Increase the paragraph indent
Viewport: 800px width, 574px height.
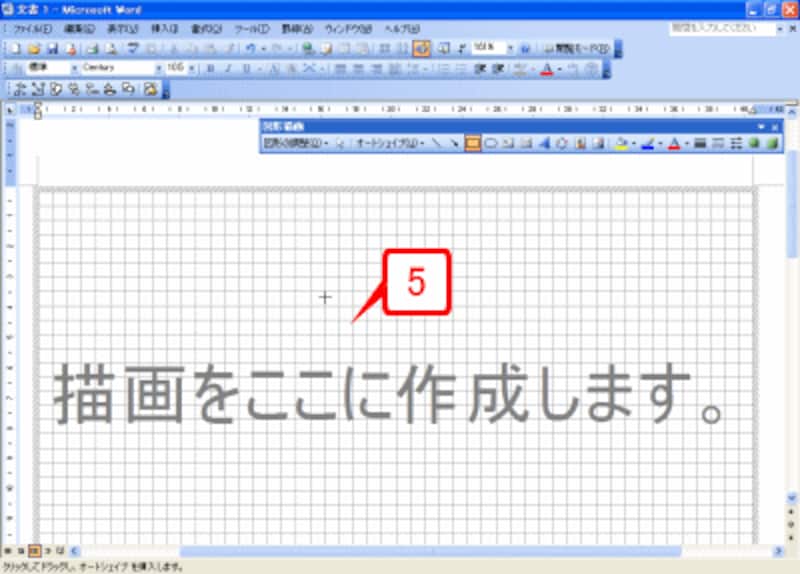pos(498,68)
